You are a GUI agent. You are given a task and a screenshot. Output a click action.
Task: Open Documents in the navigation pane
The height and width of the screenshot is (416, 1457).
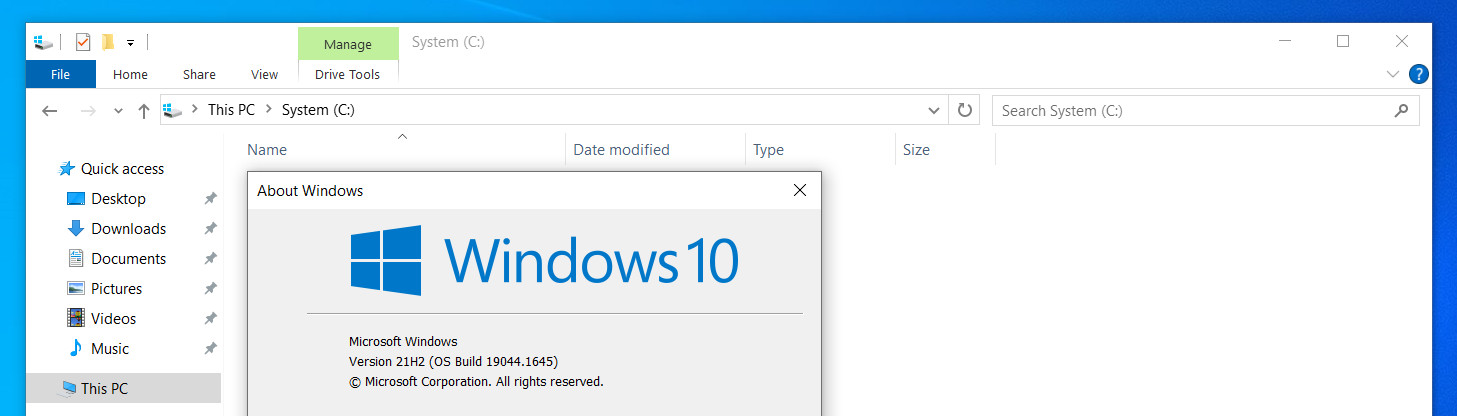pyautogui.click(x=128, y=259)
